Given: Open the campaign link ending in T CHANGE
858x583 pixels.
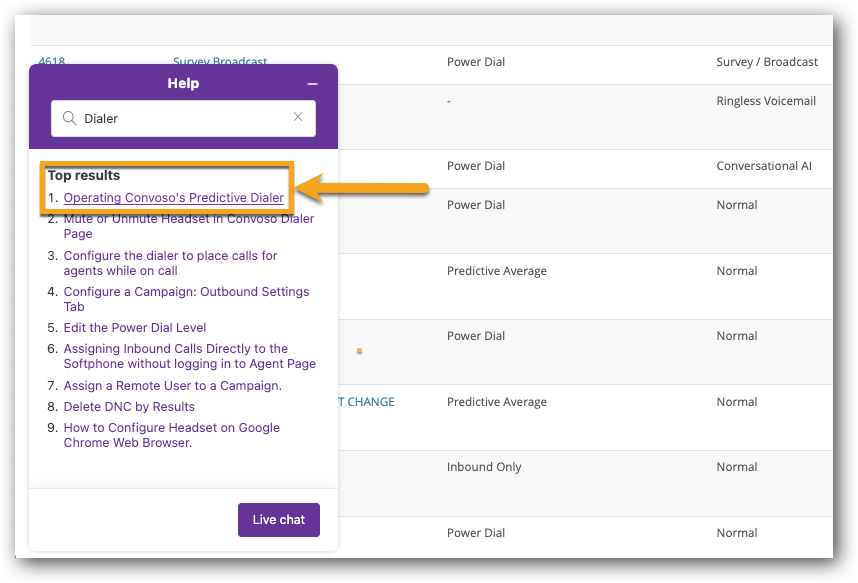Looking at the screenshot, I should tap(366, 402).
